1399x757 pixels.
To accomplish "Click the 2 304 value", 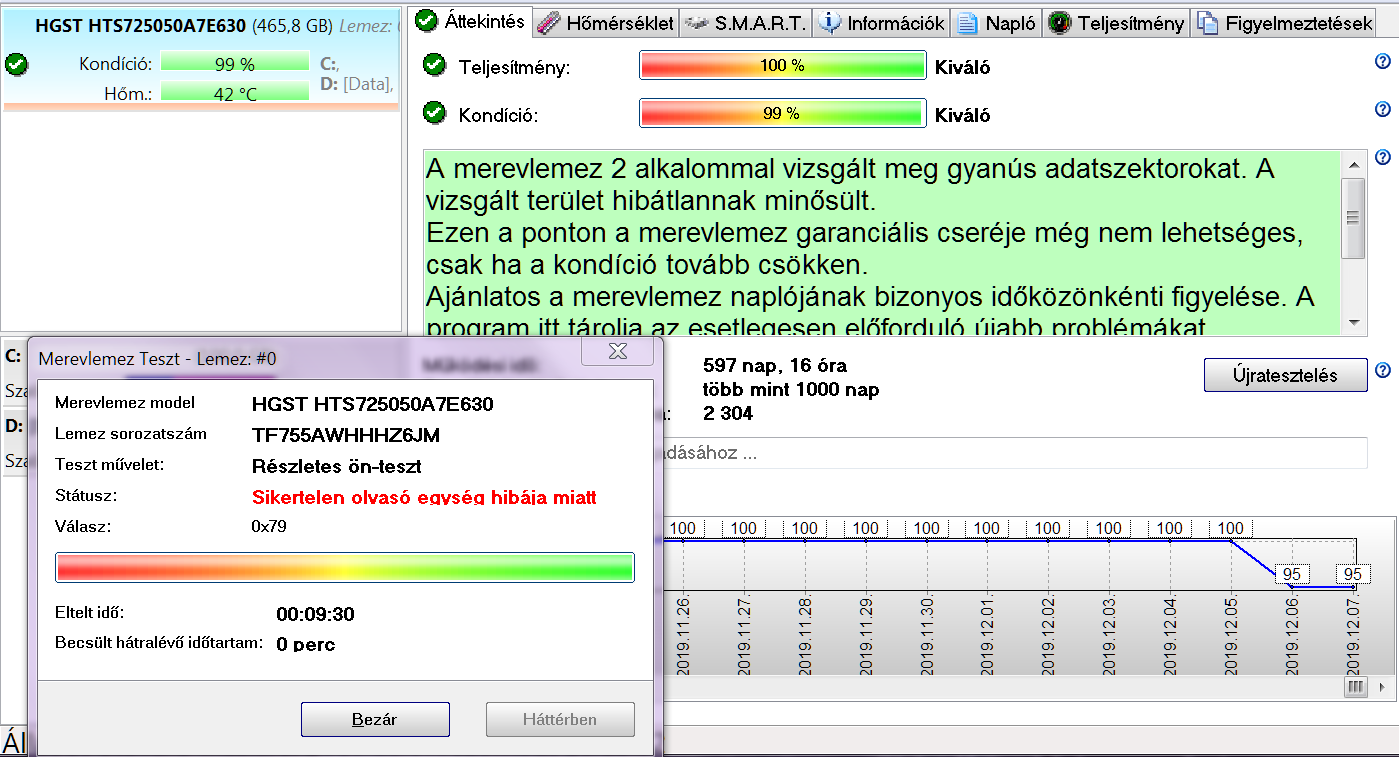I will (728, 413).
